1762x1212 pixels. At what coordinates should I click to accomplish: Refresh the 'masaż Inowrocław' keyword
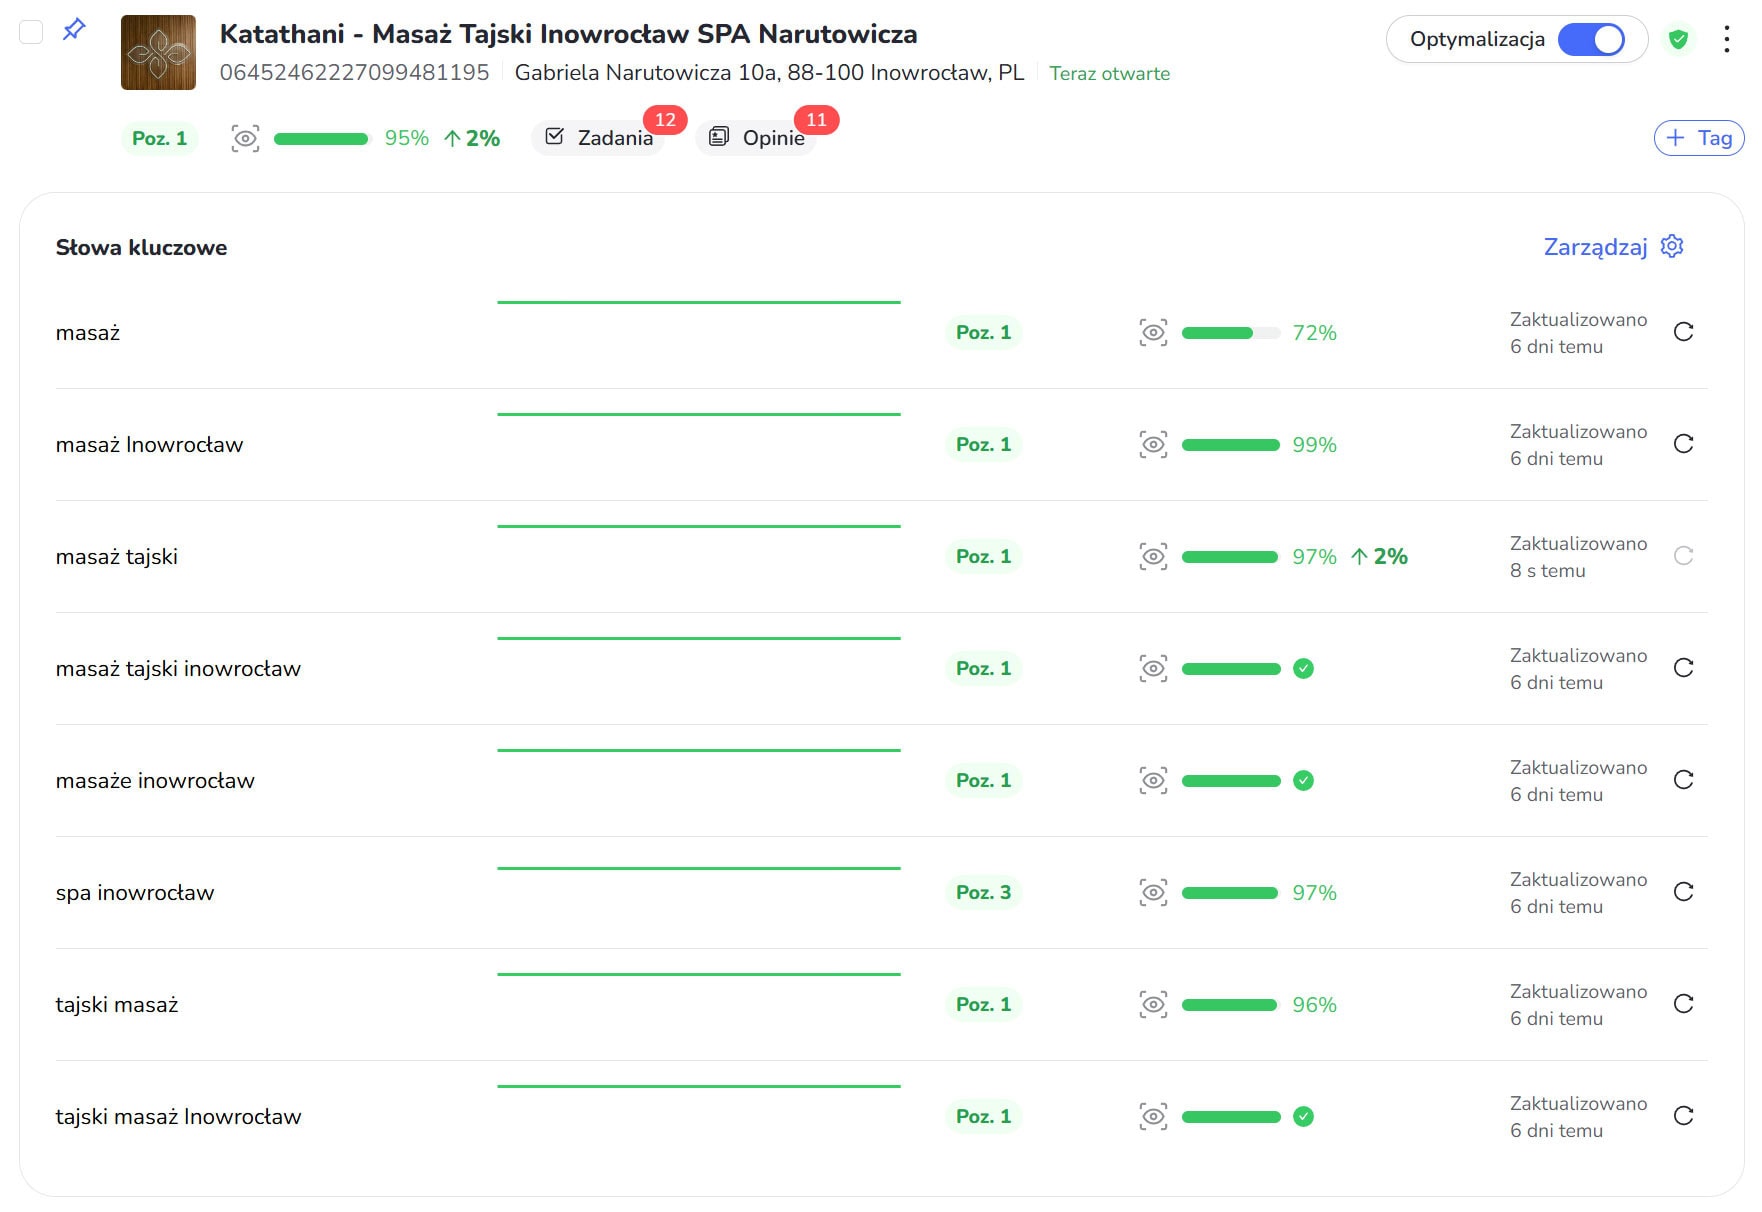1683,444
